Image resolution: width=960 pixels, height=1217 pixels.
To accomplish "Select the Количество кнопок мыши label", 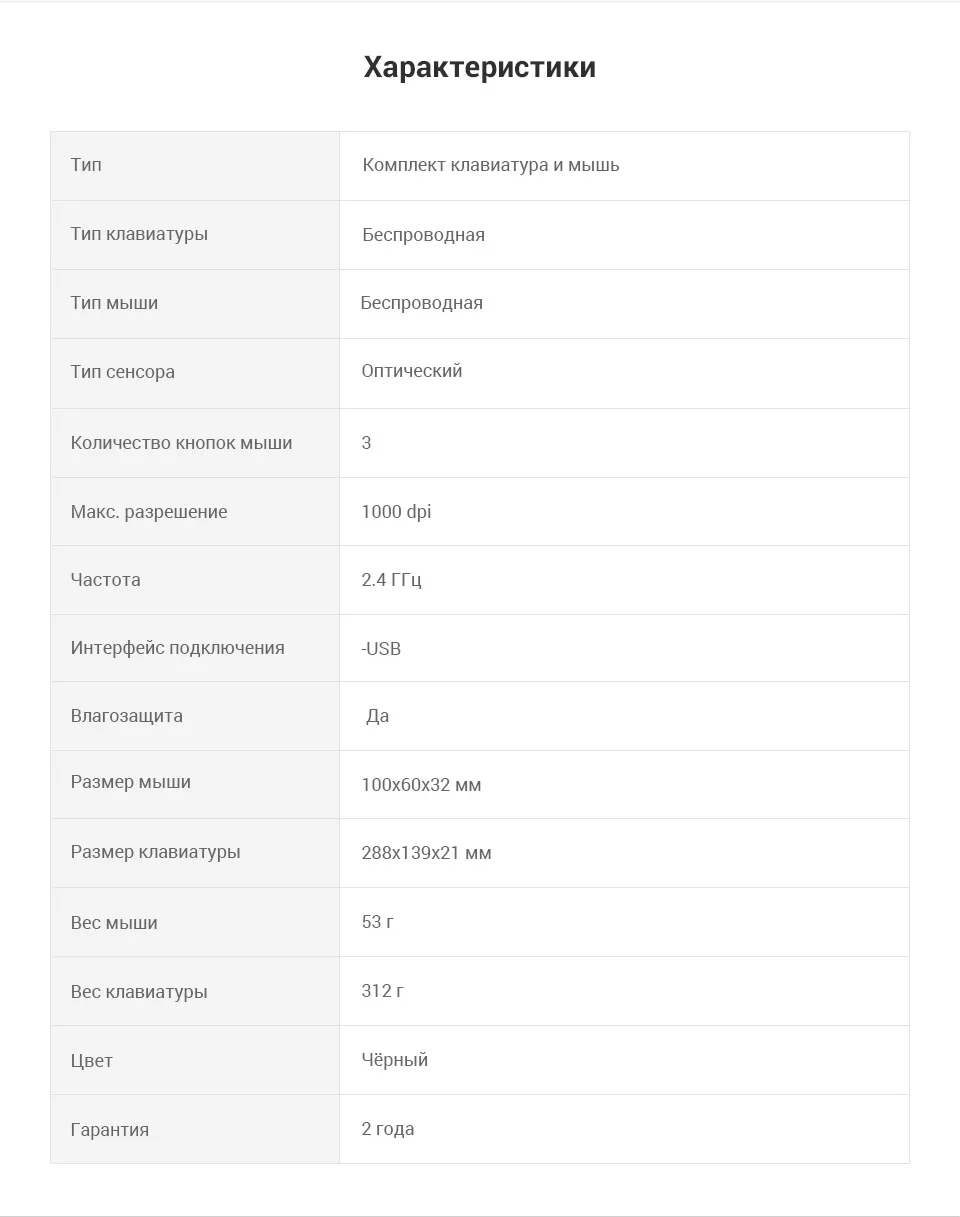I will [x=181, y=442].
